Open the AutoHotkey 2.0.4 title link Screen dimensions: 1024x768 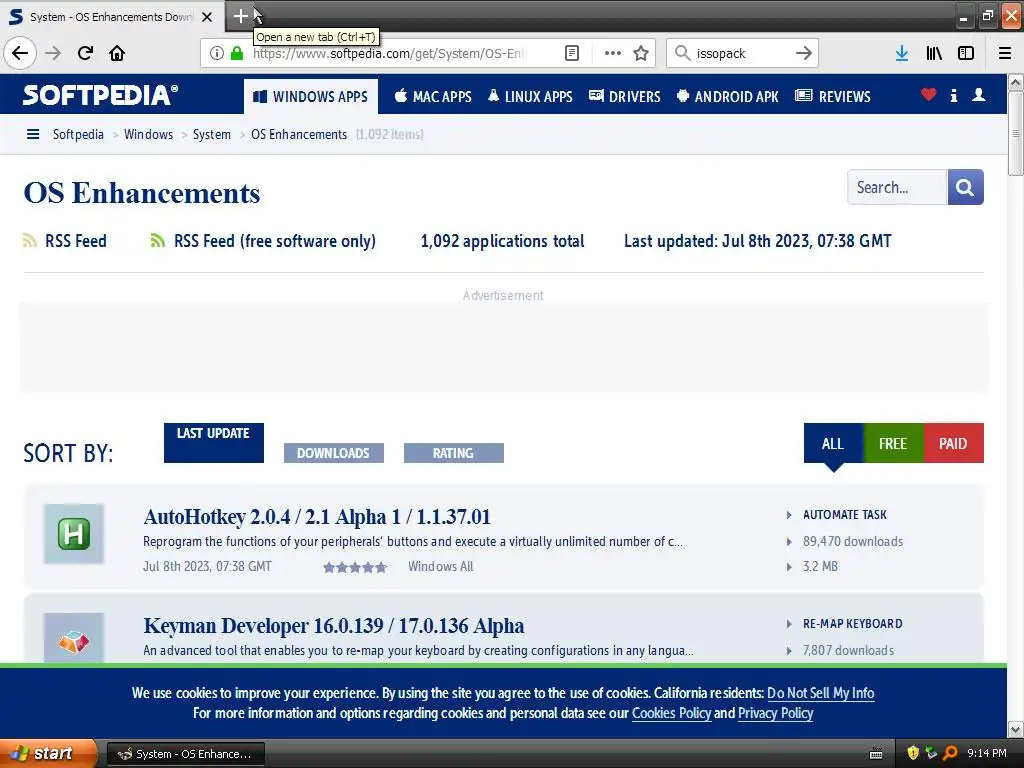click(x=317, y=517)
